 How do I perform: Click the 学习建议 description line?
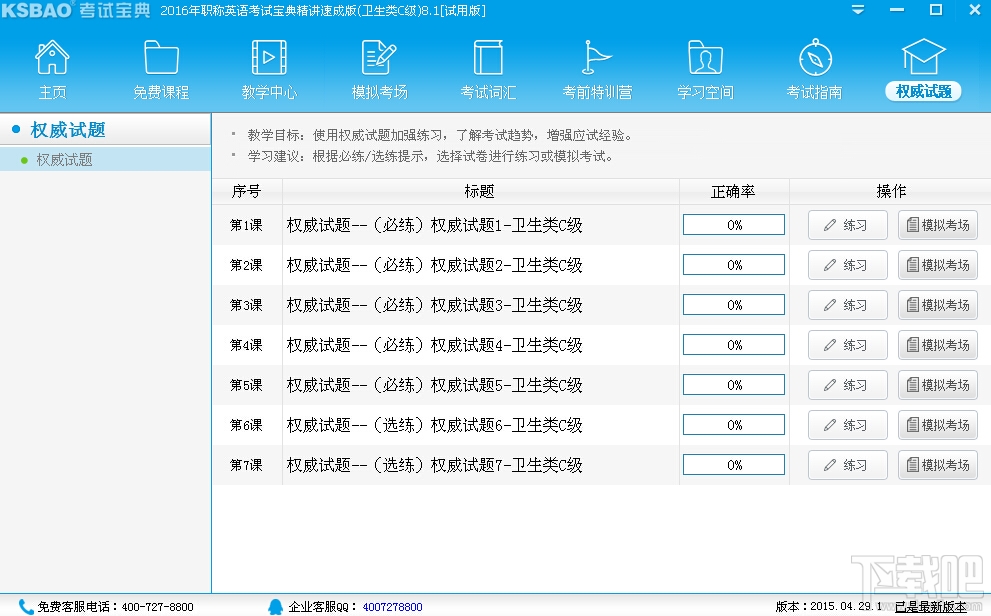430,156
